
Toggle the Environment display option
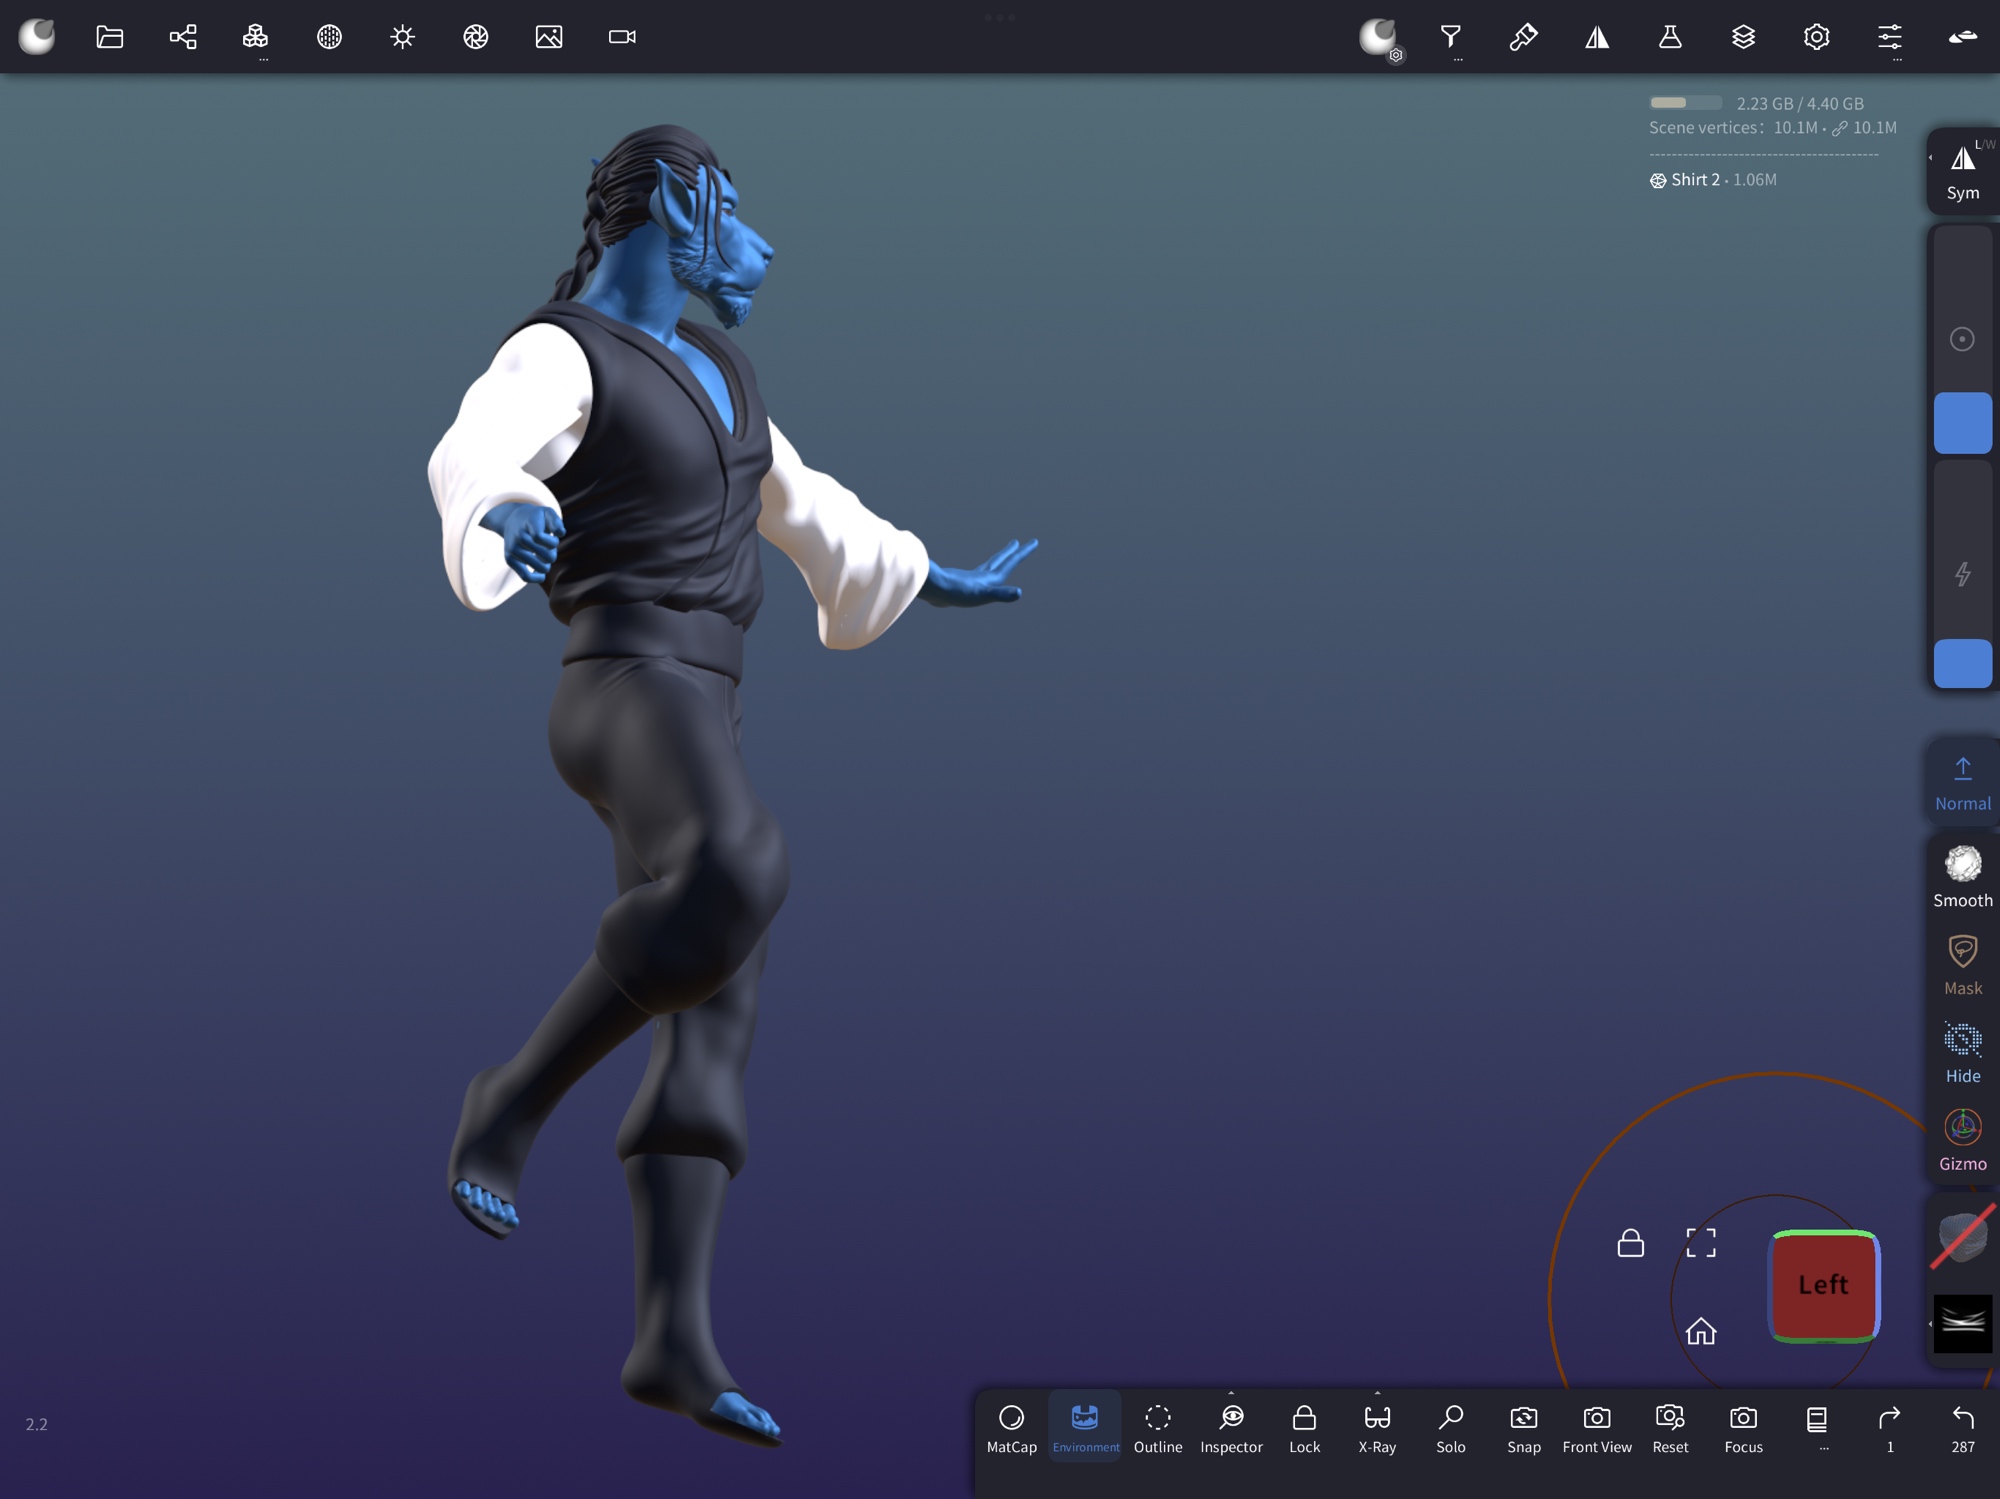pyautogui.click(x=1085, y=1427)
